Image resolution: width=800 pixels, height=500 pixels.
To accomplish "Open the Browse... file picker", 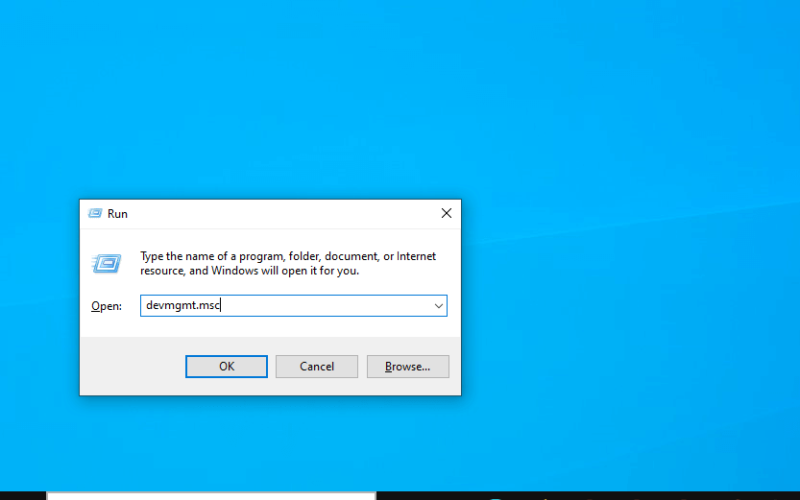I will pyautogui.click(x=408, y=366).
